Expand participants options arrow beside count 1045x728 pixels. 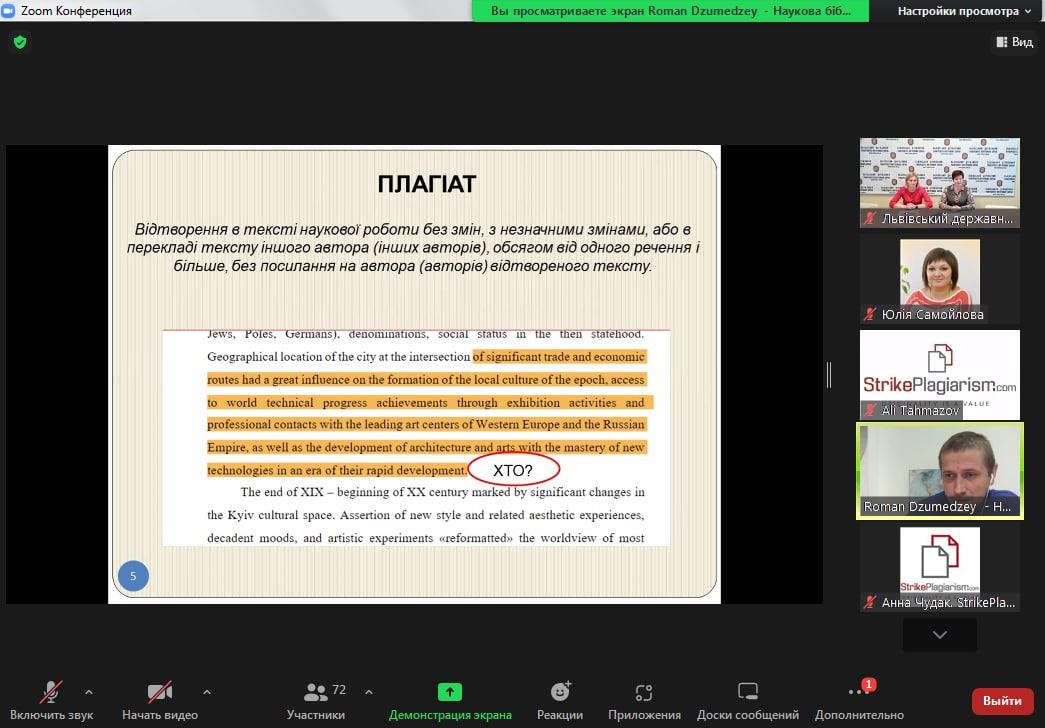[368, 691]
